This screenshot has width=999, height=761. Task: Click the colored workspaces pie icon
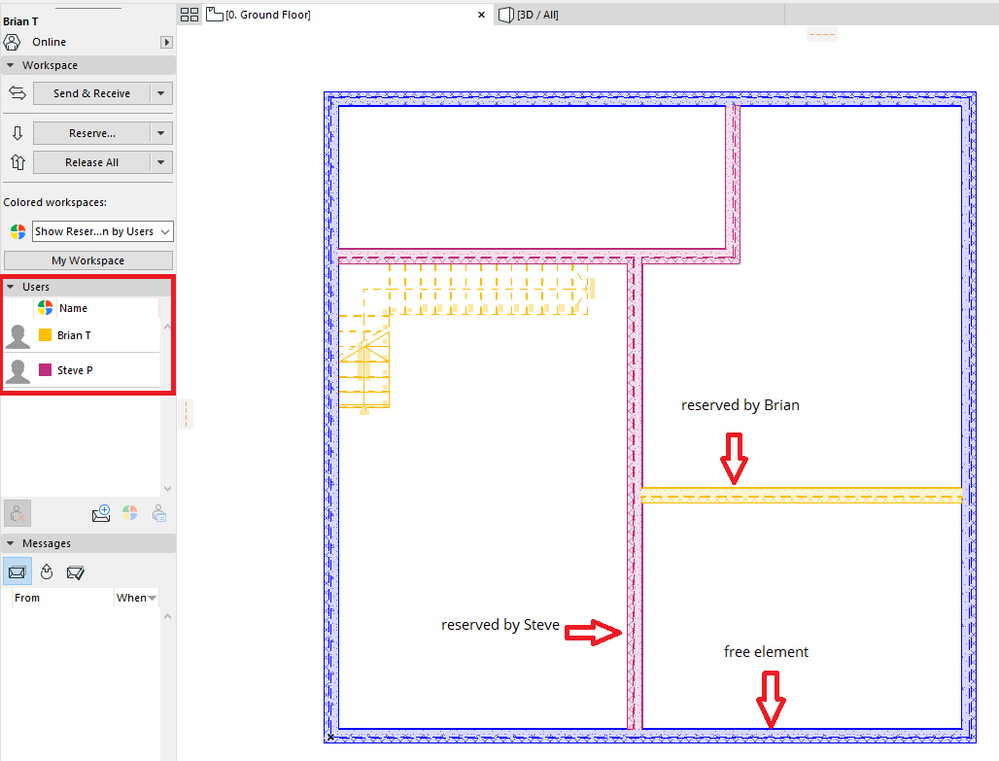tap(18, 231)
